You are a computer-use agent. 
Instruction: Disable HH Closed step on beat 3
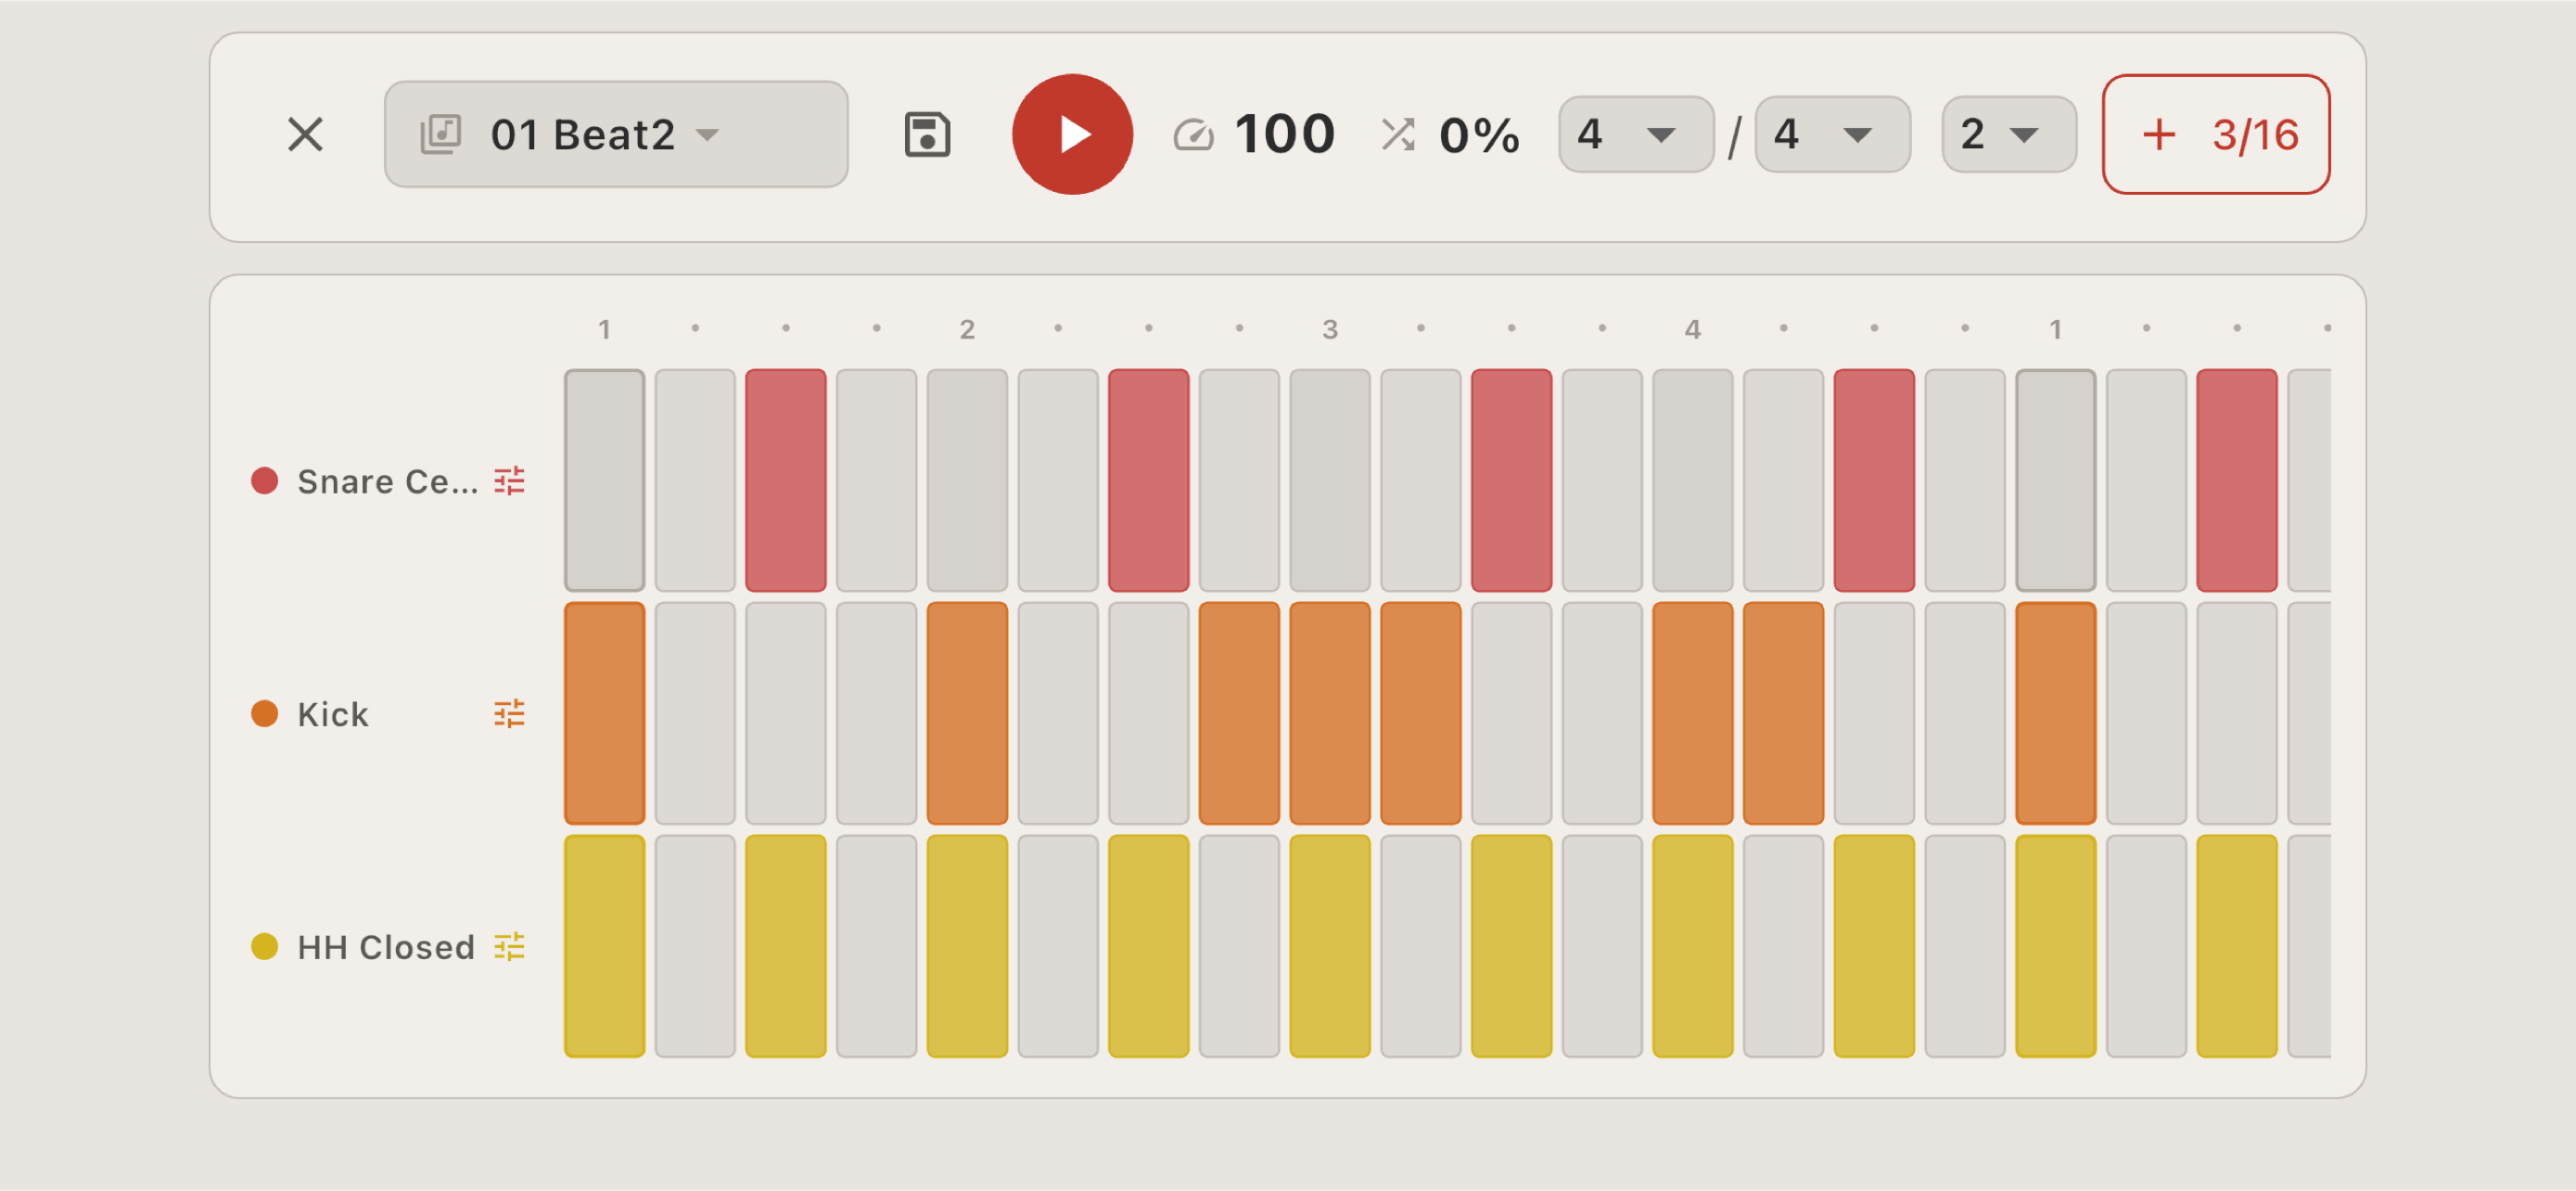click(x=1330, y=946)
